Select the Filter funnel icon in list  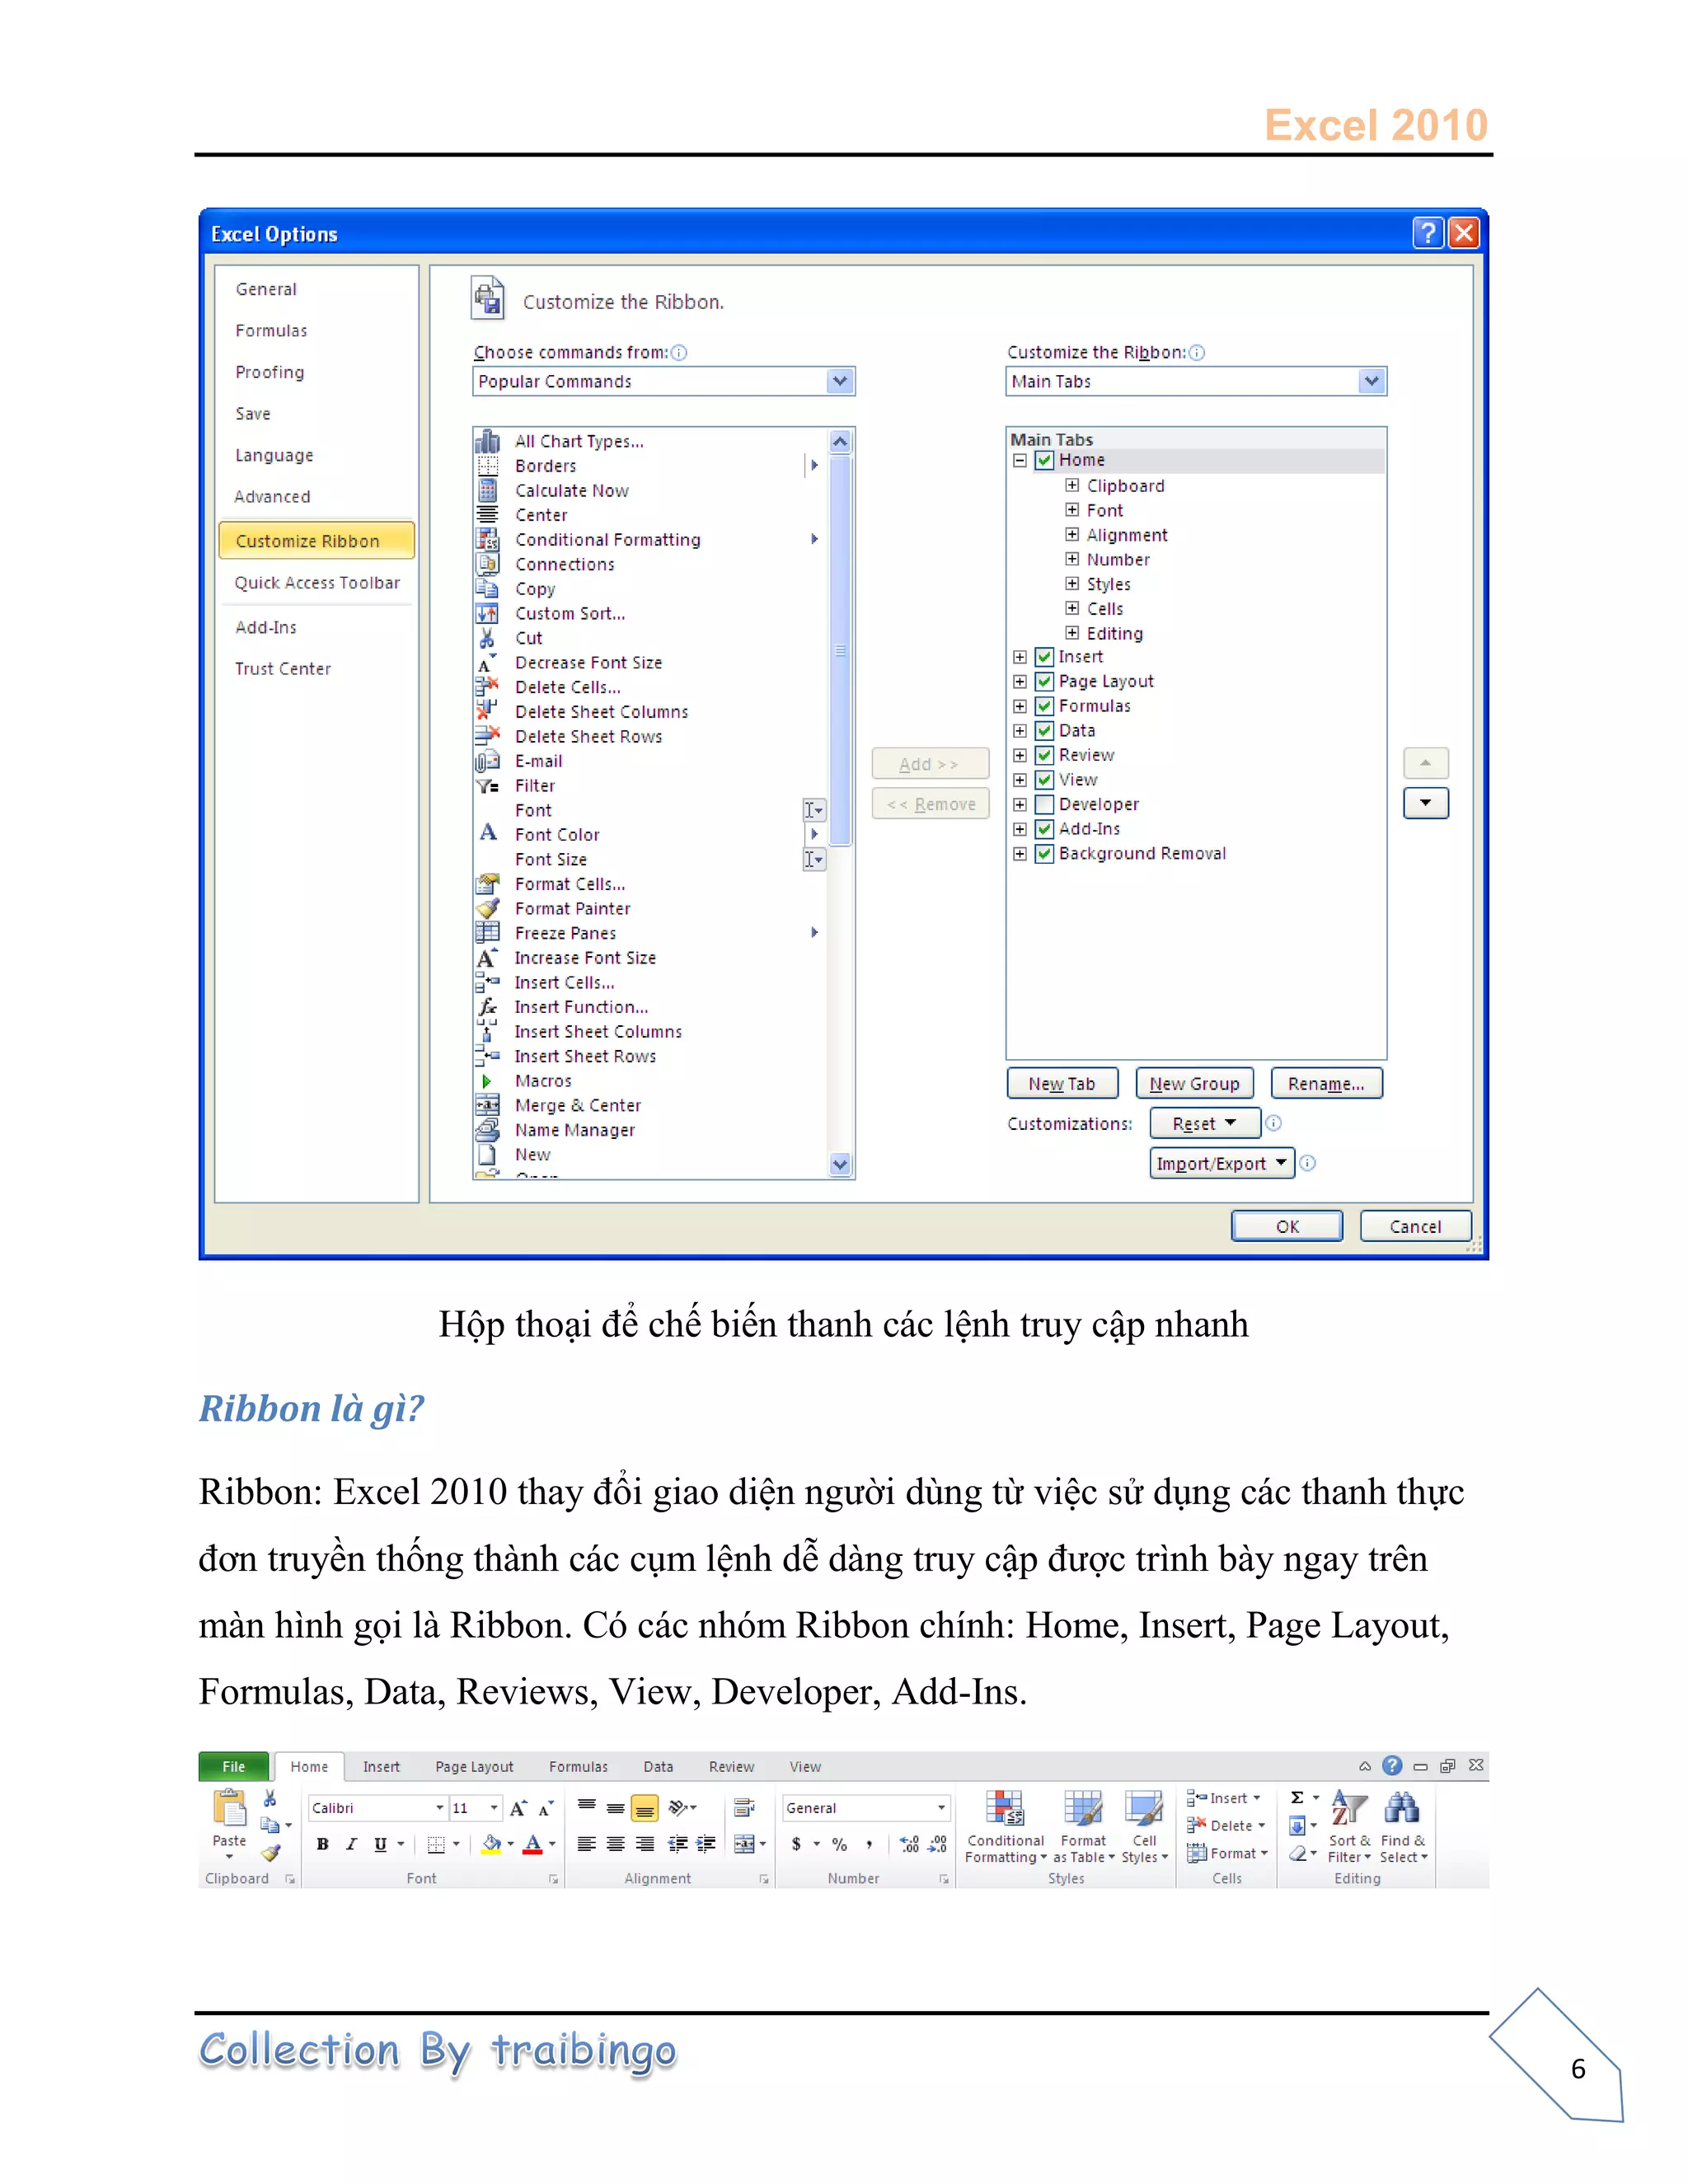(487, 786)
